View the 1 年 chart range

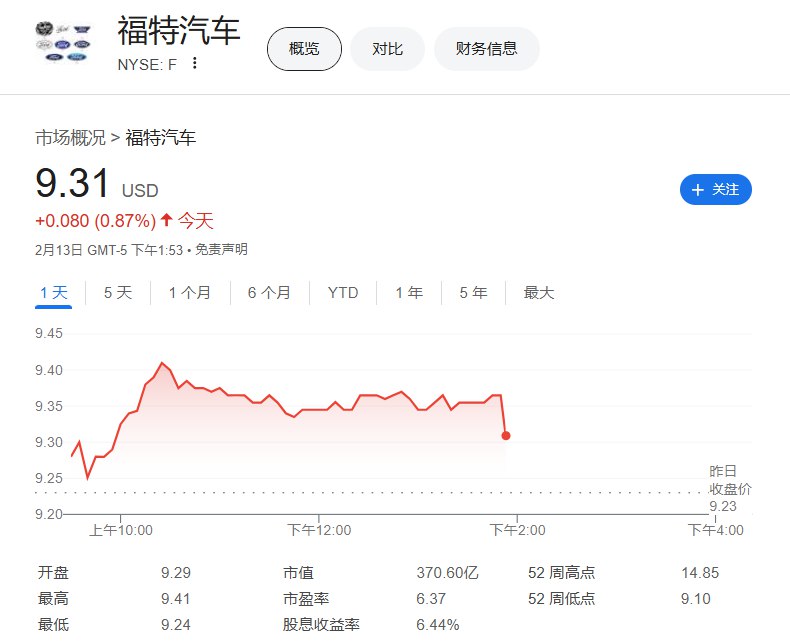tap(409, 293)
